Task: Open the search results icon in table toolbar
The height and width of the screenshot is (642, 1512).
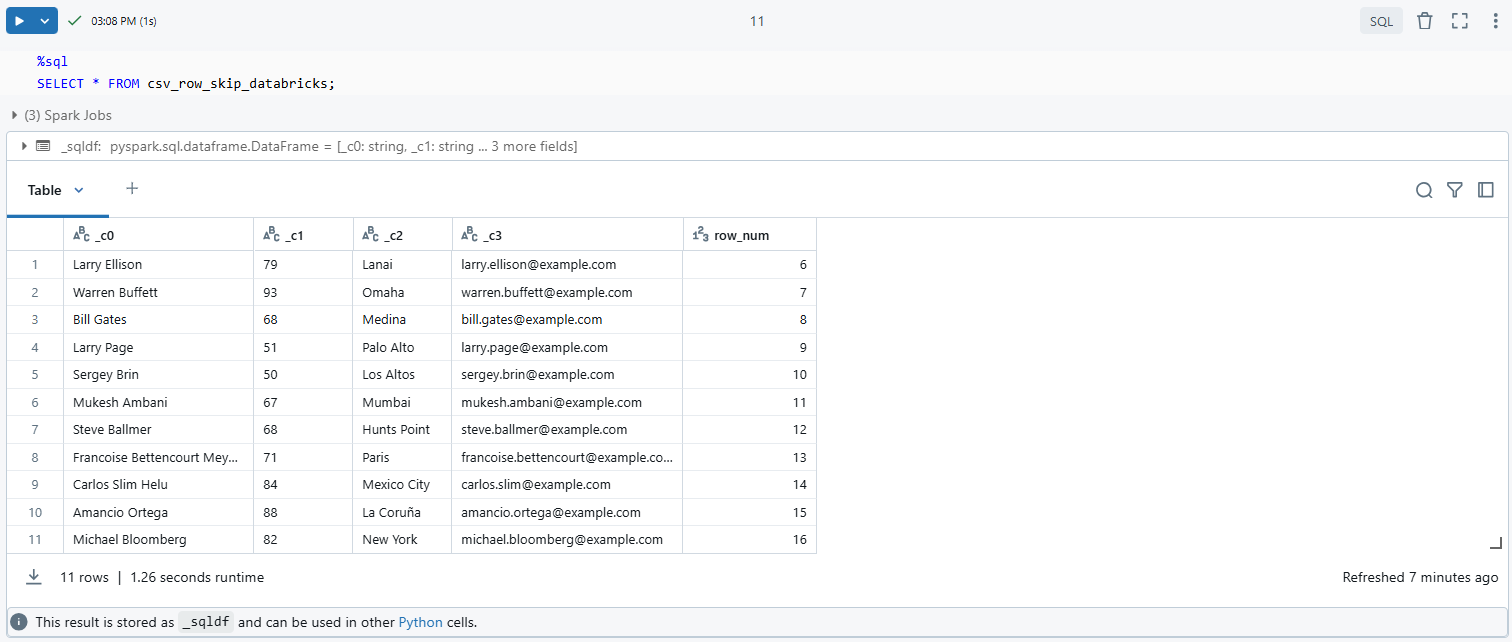Action: tap(1424, 190)
